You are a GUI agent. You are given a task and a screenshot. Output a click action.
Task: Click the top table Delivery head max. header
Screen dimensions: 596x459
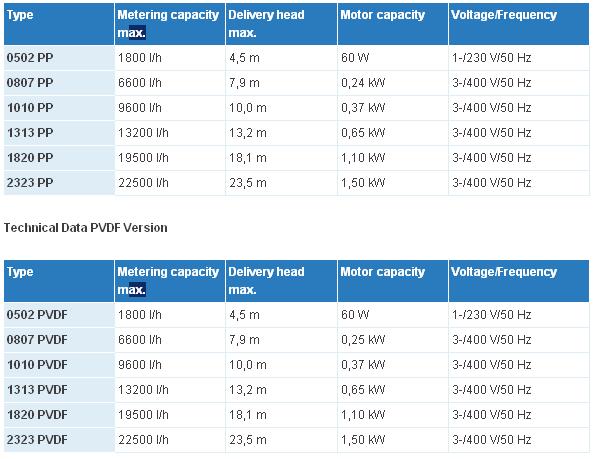pyautogui.click(x=281, y=24)
